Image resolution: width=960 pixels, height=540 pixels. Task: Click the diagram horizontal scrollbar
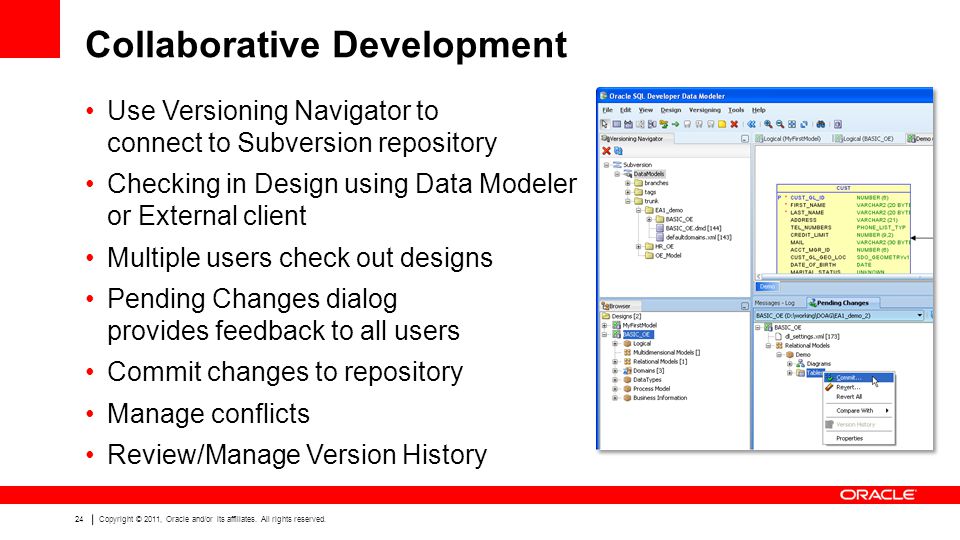844,277
